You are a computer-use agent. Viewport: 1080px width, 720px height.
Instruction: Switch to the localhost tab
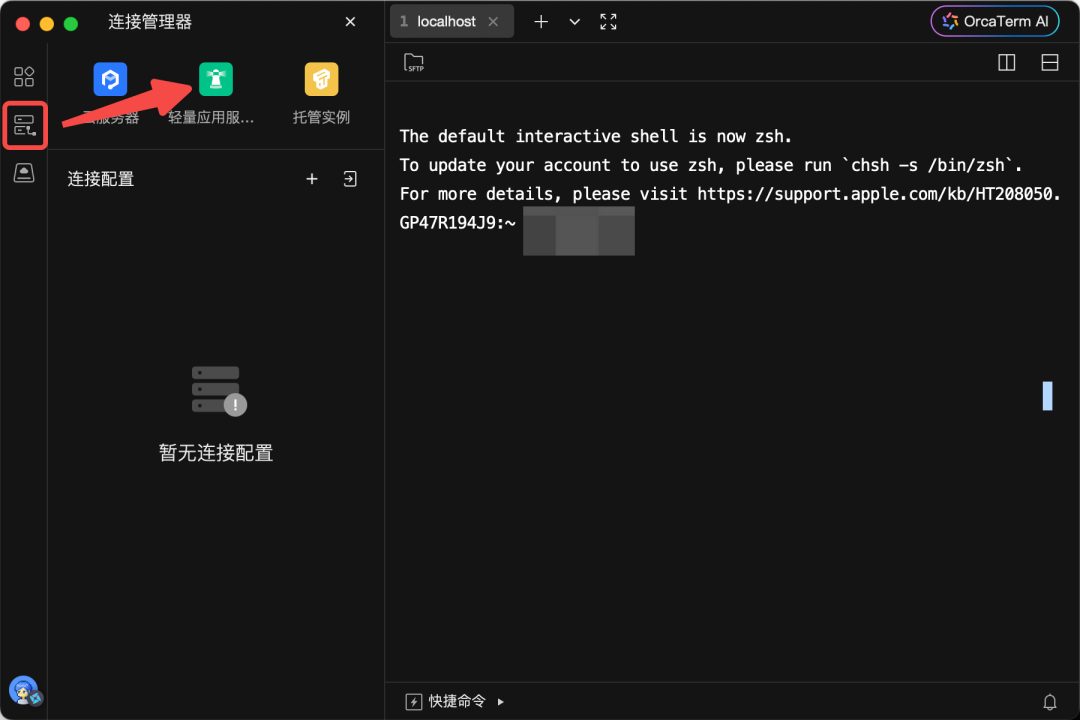tap(445, 20)
